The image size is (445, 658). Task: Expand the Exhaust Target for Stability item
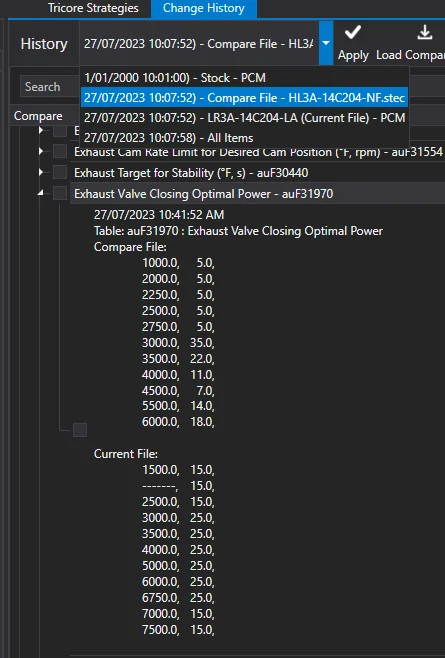41,172
